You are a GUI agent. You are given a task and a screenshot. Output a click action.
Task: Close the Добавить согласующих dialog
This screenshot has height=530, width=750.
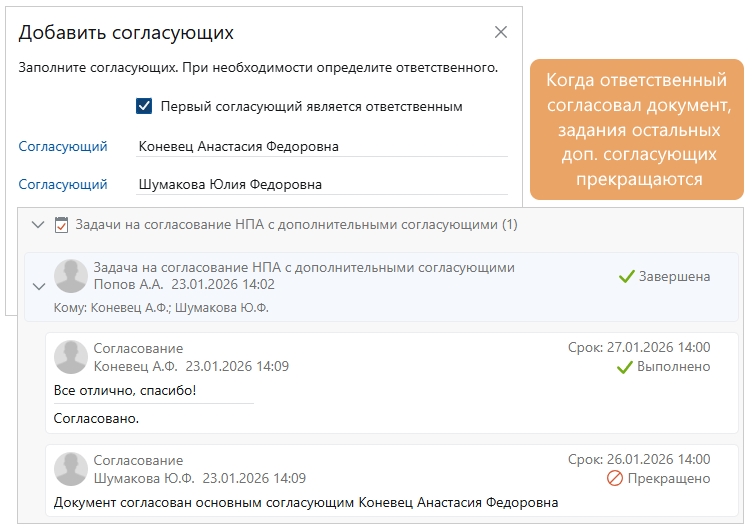pyautogui.click(x=501, y=32)
